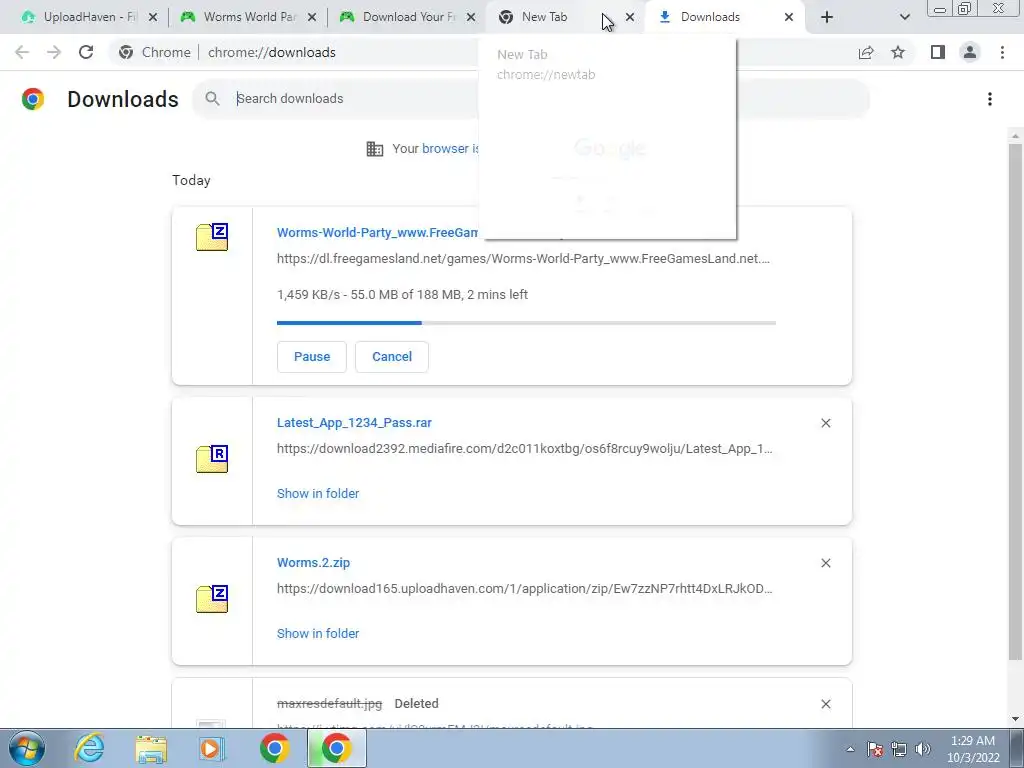This screenshot has width=1024, height=768.
Task: Close the Download Your File tab
Action: click(x=471, y=18)
